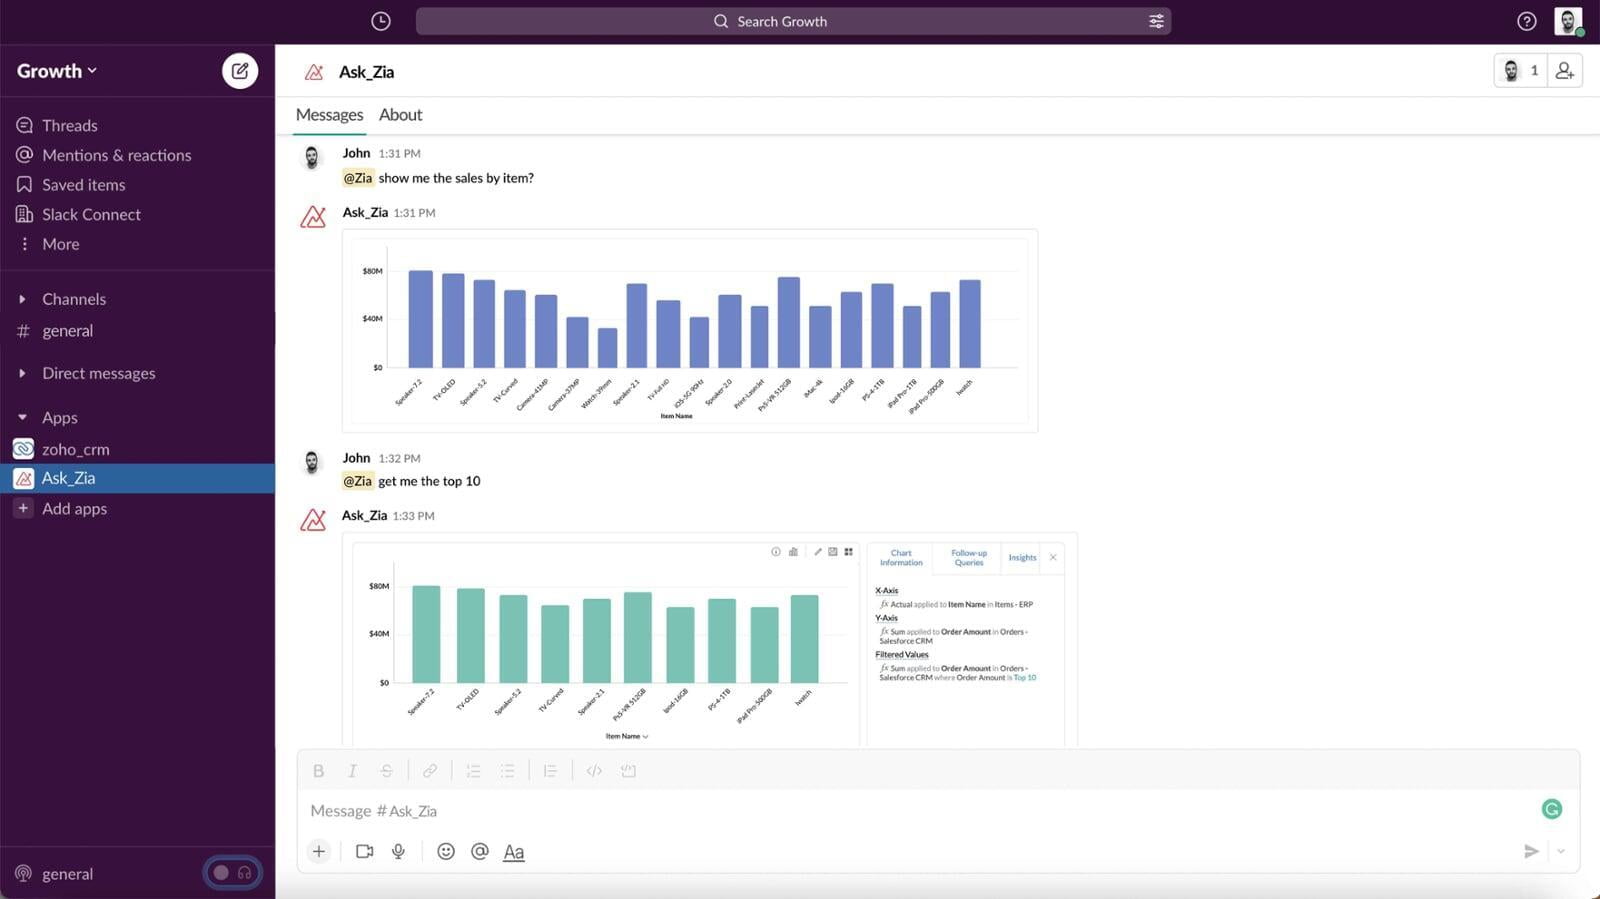This screenshot has height=899, width=1600.
Task: Open the Growth workspace dropdown
Action: [x=57, y=71]
